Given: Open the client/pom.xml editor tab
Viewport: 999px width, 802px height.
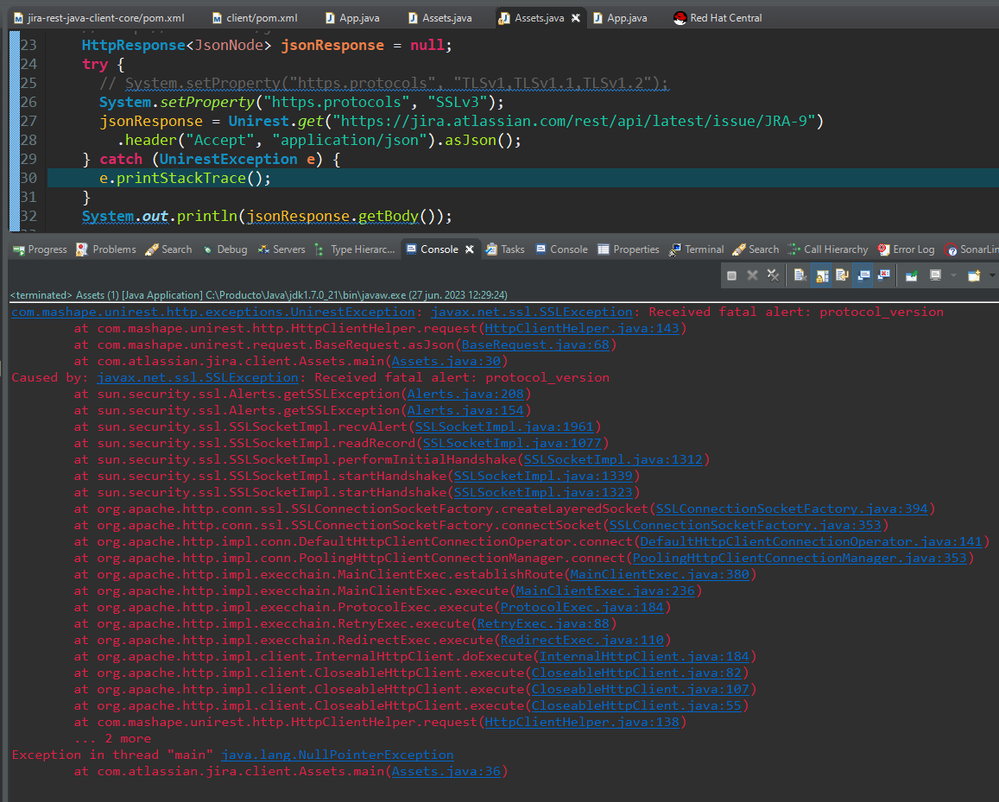Looking at the screenshot, I should pyautogui.click(x=255, y=18).
